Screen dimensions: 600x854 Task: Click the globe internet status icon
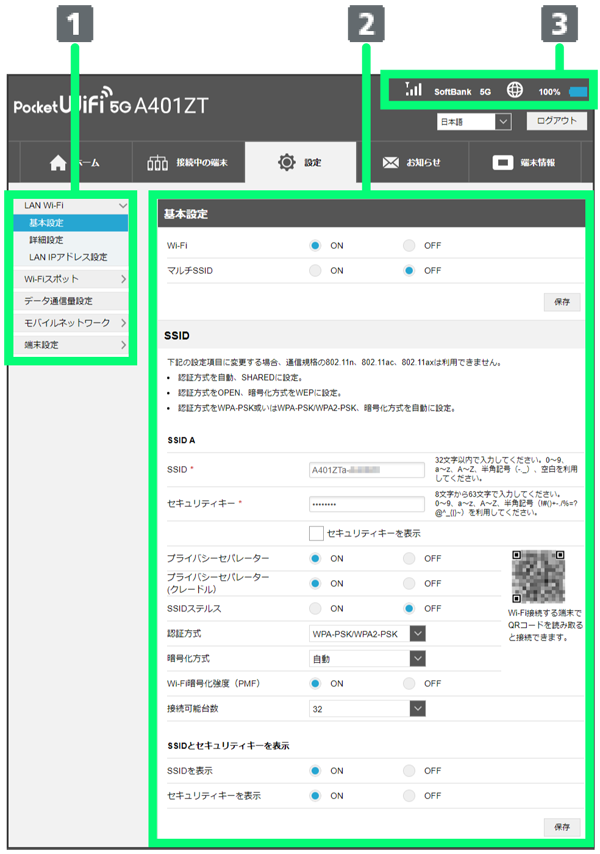click(x=515, y=90)
